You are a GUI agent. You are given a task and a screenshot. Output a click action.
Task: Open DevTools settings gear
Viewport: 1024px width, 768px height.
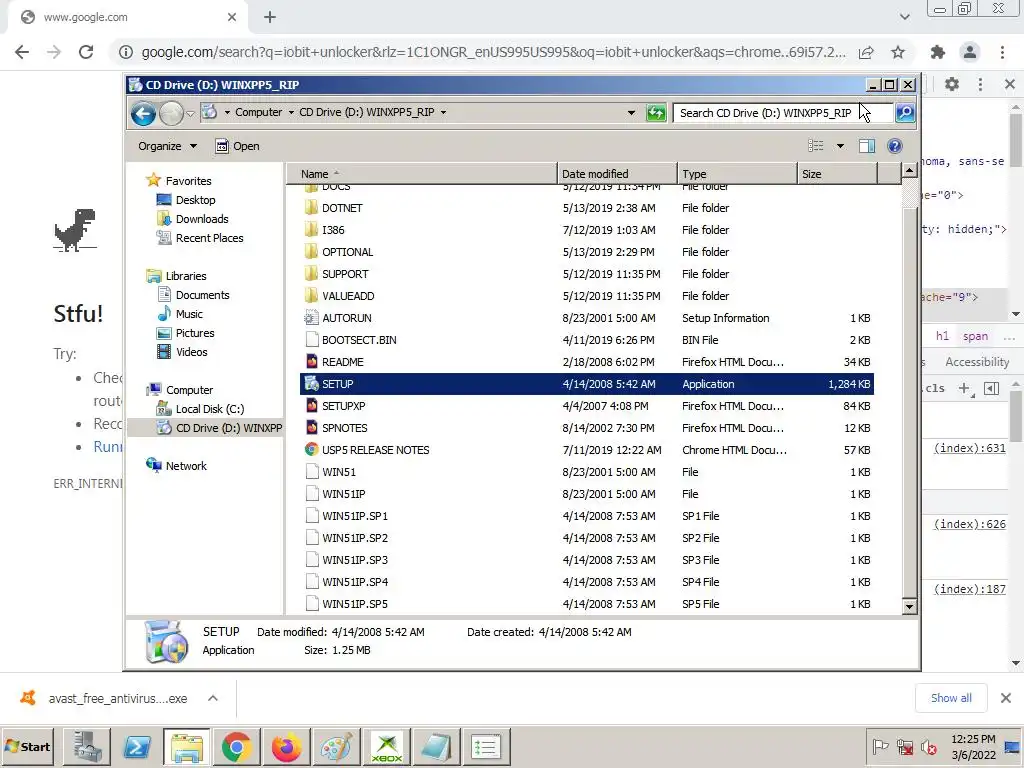(x=952, y=84)
